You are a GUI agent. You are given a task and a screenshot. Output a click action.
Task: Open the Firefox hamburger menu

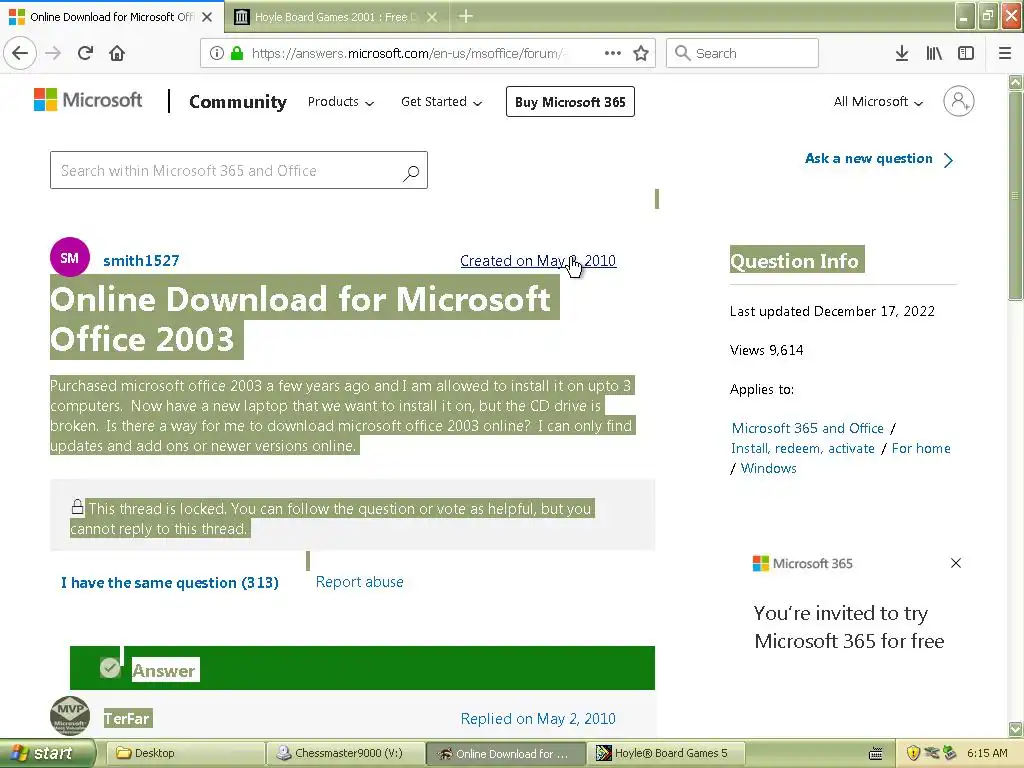point(1005,53)
